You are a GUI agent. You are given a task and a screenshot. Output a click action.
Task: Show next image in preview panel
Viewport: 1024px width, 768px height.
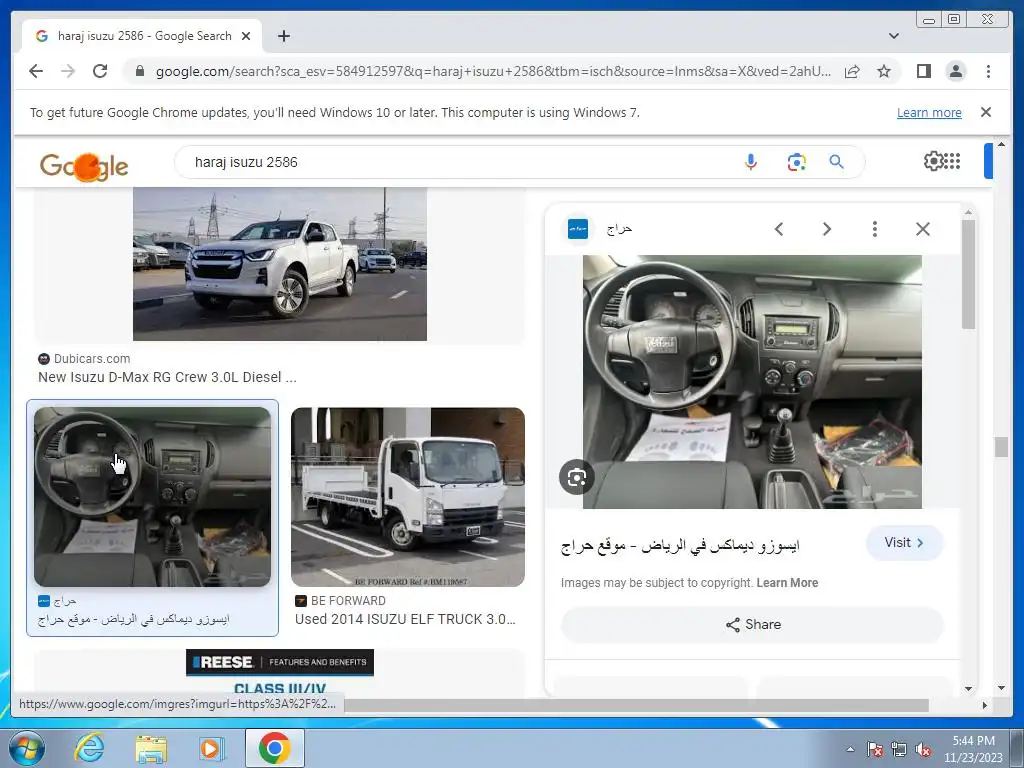point(827,229)
